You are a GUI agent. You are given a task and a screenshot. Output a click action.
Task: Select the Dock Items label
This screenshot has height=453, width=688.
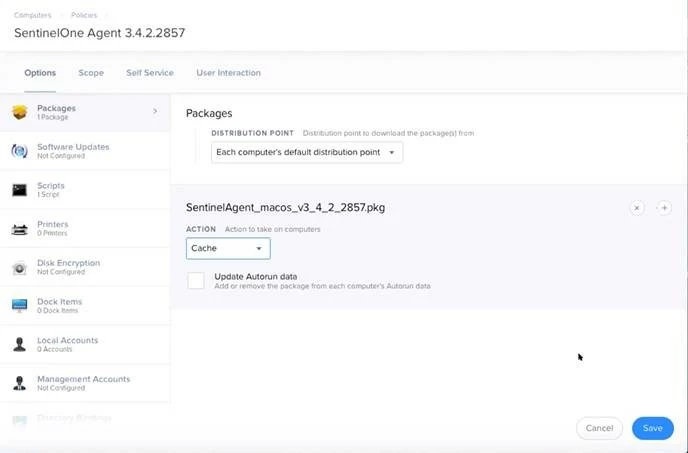60,302
